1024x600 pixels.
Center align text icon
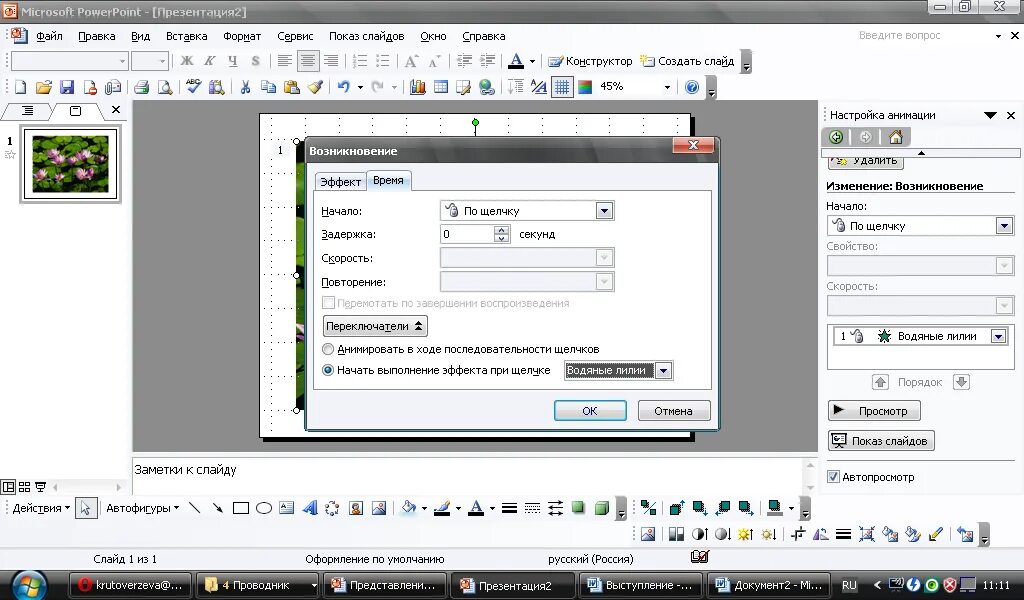308,61
